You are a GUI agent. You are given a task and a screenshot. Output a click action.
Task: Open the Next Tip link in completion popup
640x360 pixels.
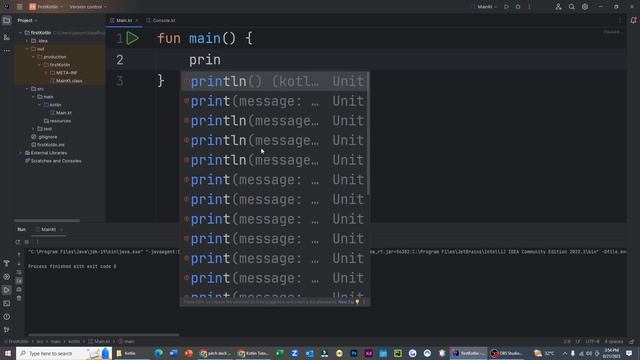point(346,302)
